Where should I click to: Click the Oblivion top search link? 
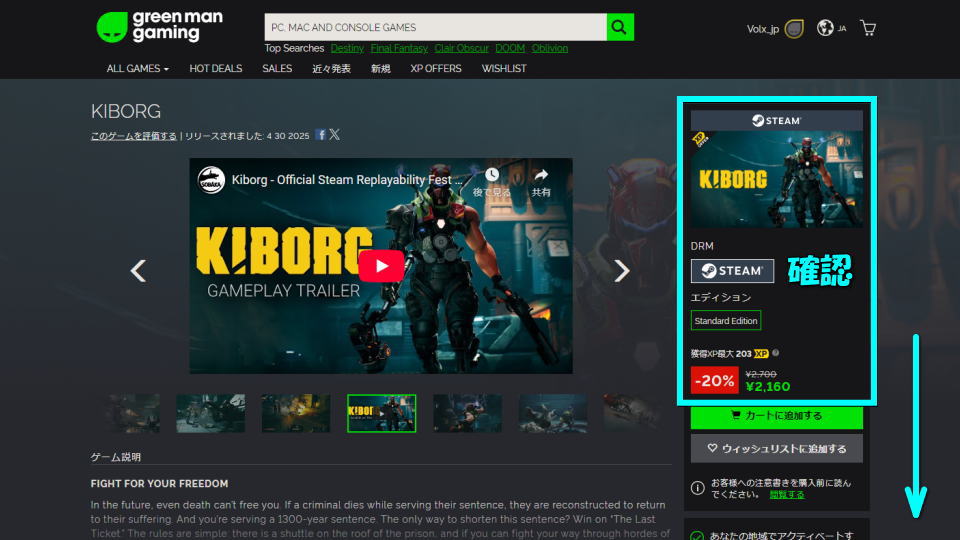click(x=550, y=48)
